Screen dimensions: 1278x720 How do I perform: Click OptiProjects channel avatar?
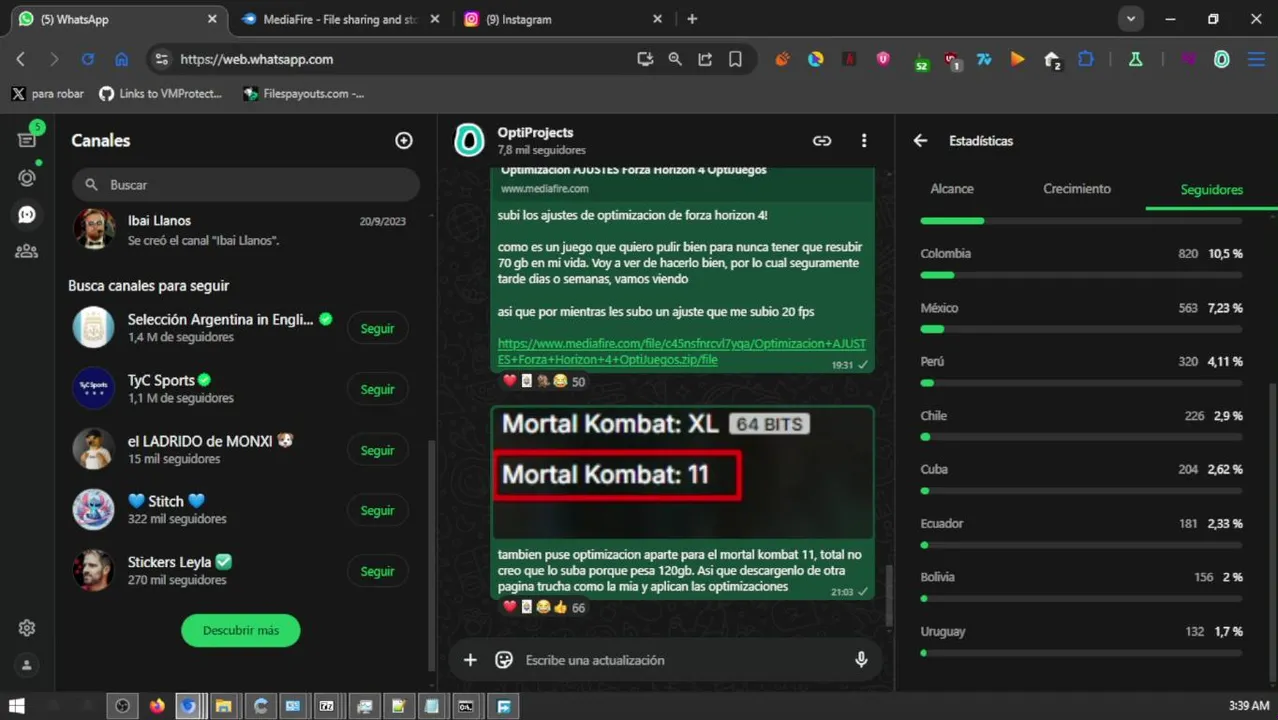click(469, 141)
